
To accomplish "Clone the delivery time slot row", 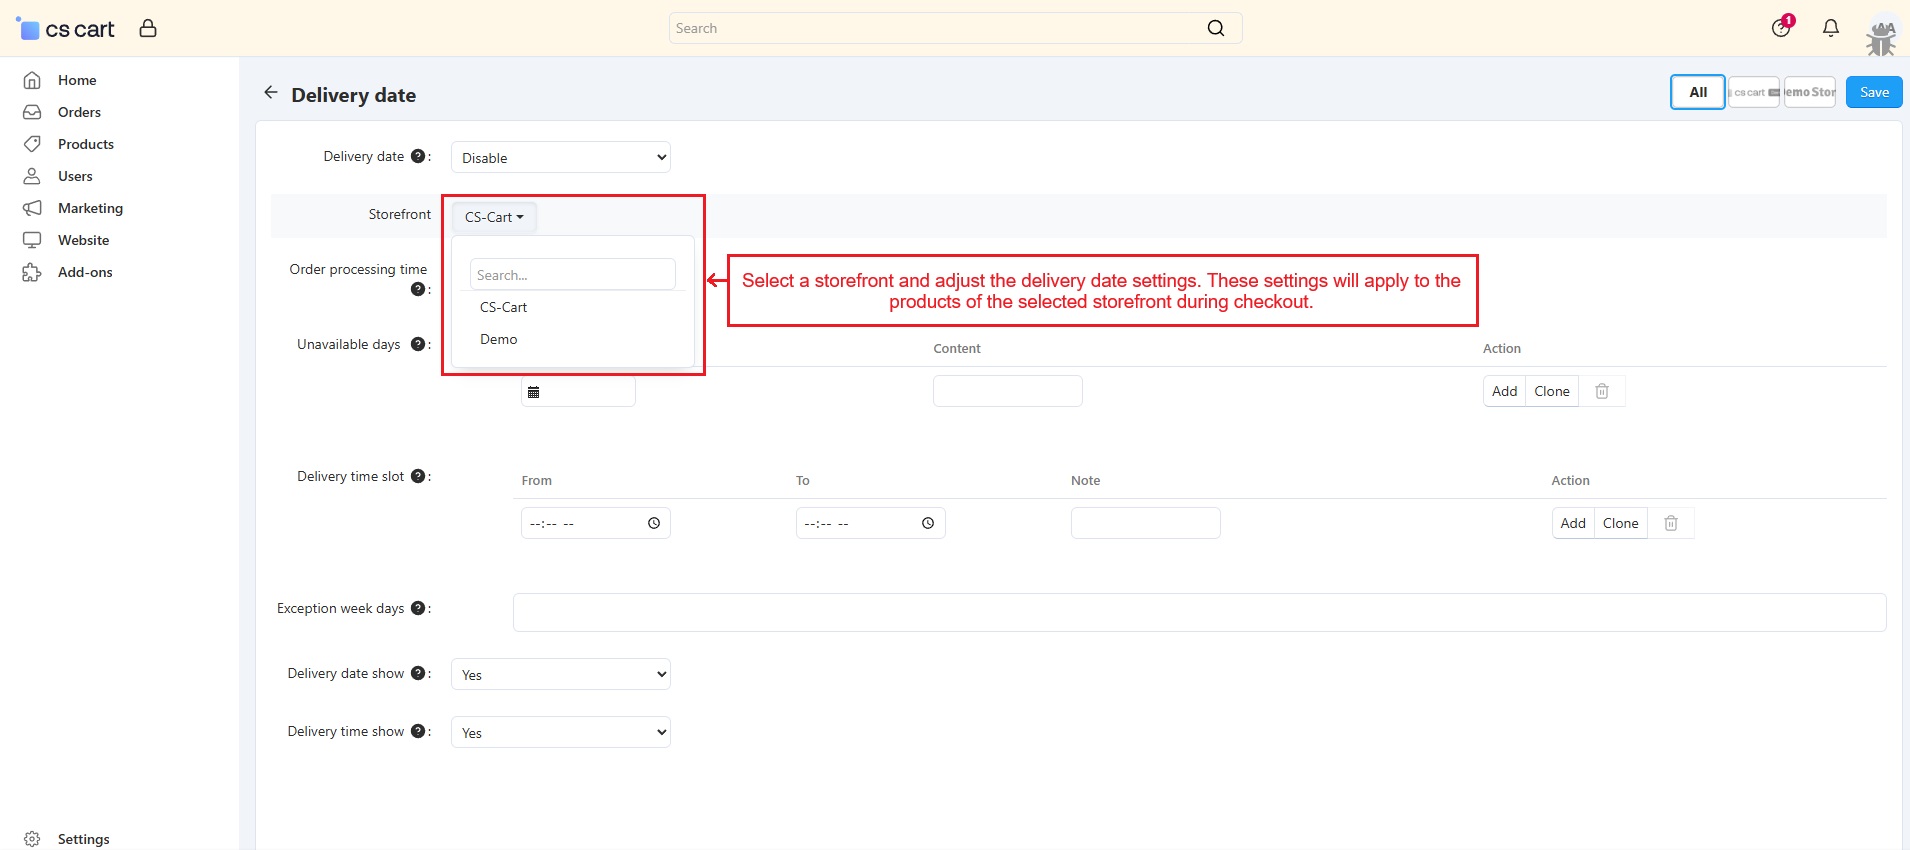I will [1620, 523].
